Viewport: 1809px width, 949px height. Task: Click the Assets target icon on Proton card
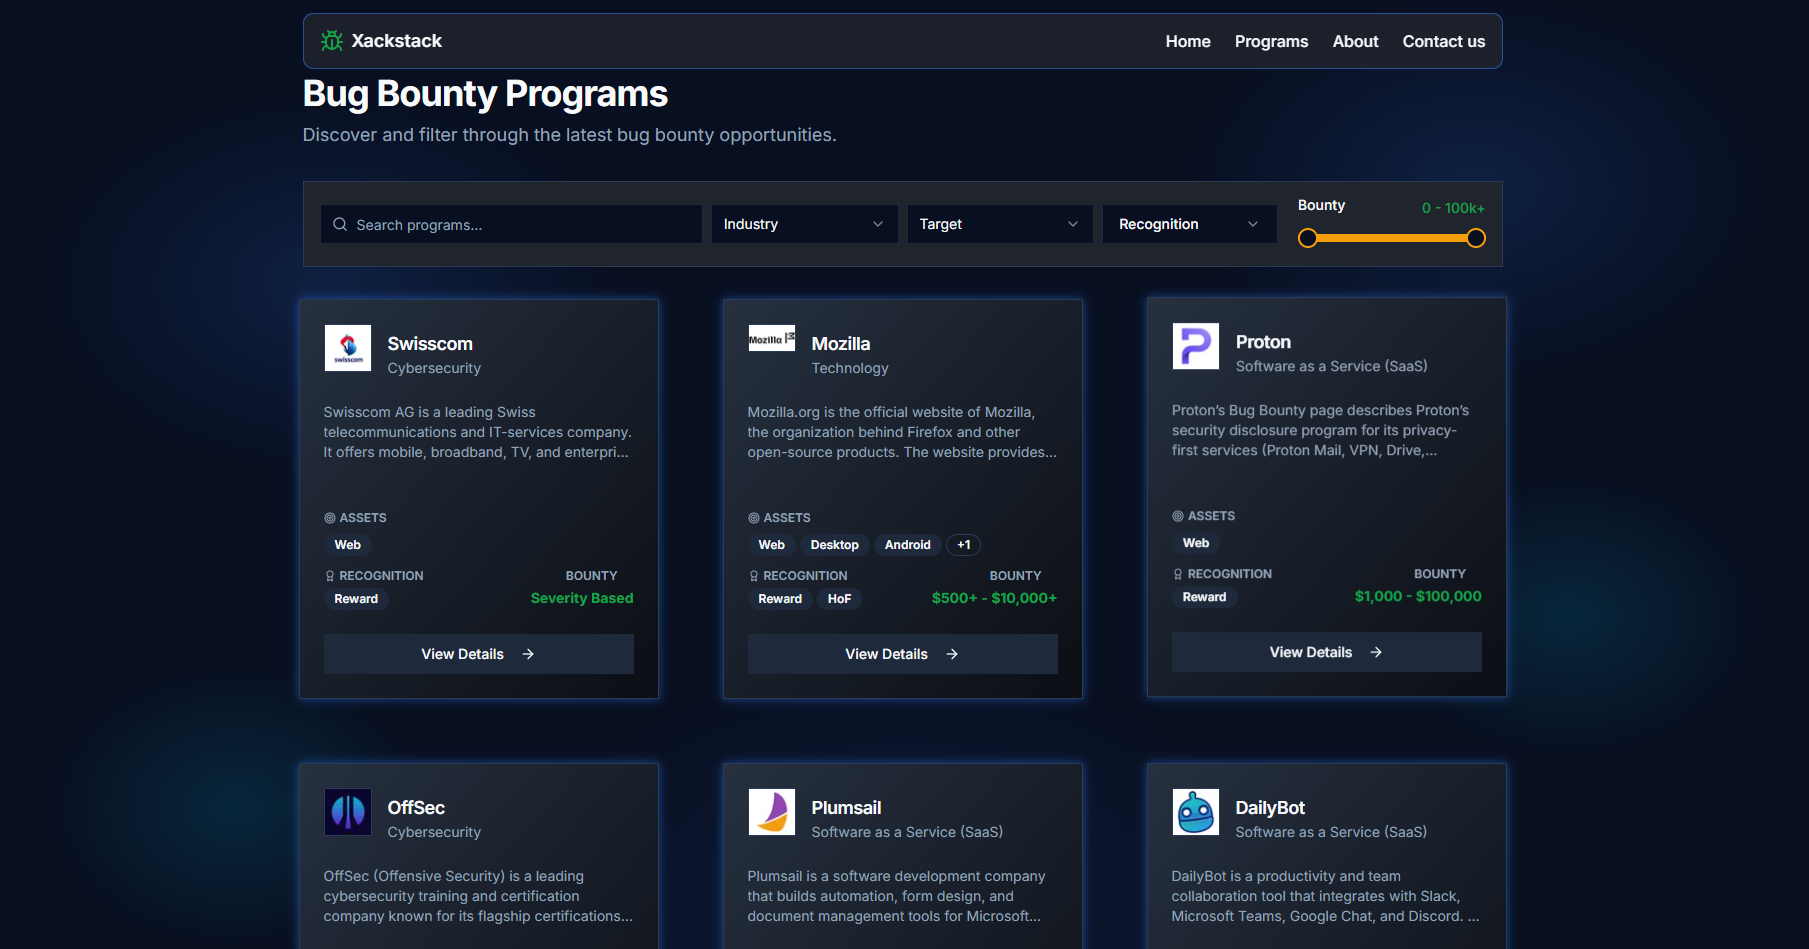(x=1178, y=516)
